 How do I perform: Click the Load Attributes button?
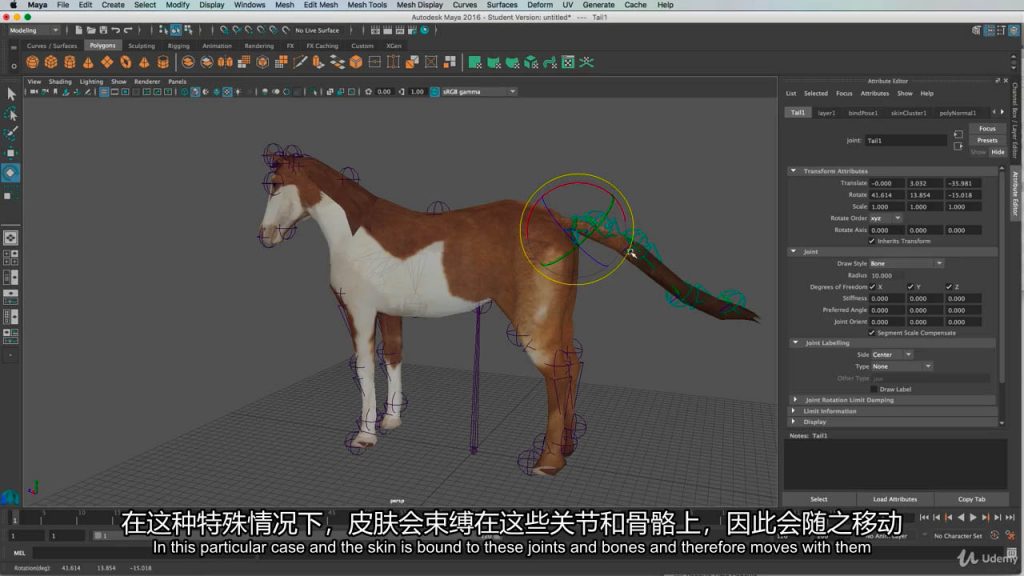895,499
